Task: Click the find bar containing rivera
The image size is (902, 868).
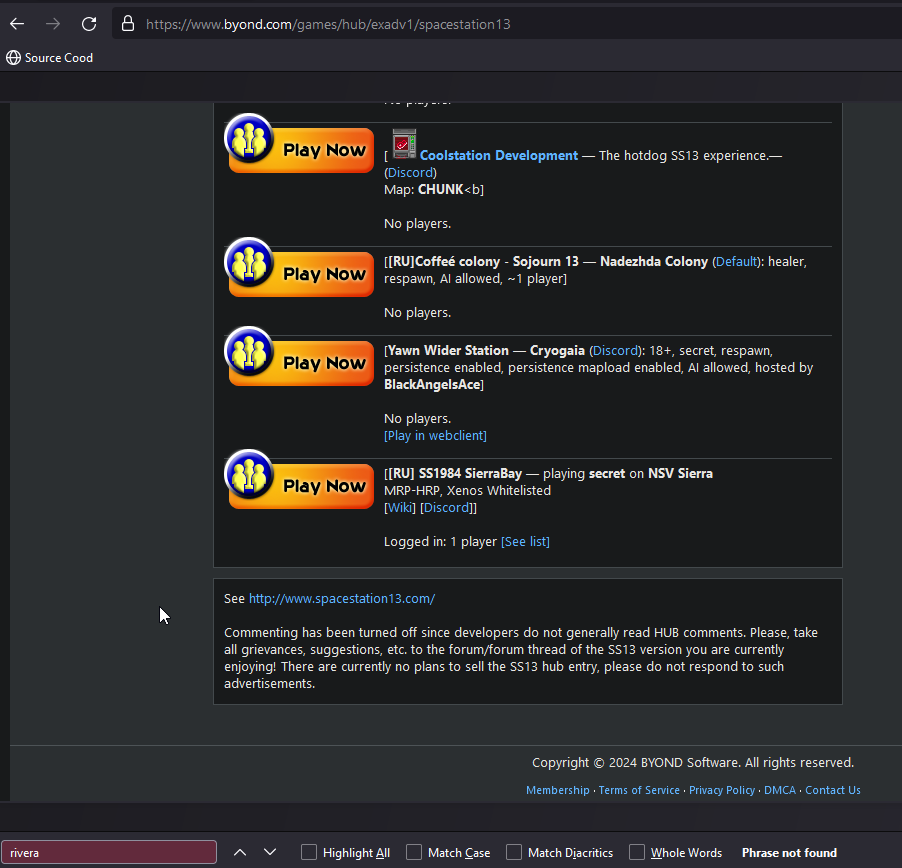Action: [x=109, y=852]
